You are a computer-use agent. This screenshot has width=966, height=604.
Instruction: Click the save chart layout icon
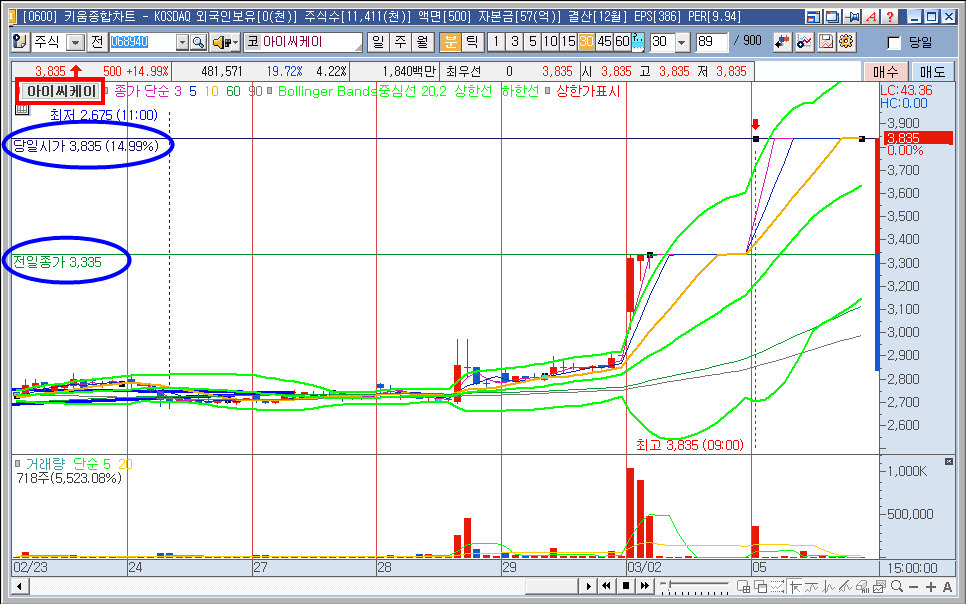click(826, 42)
